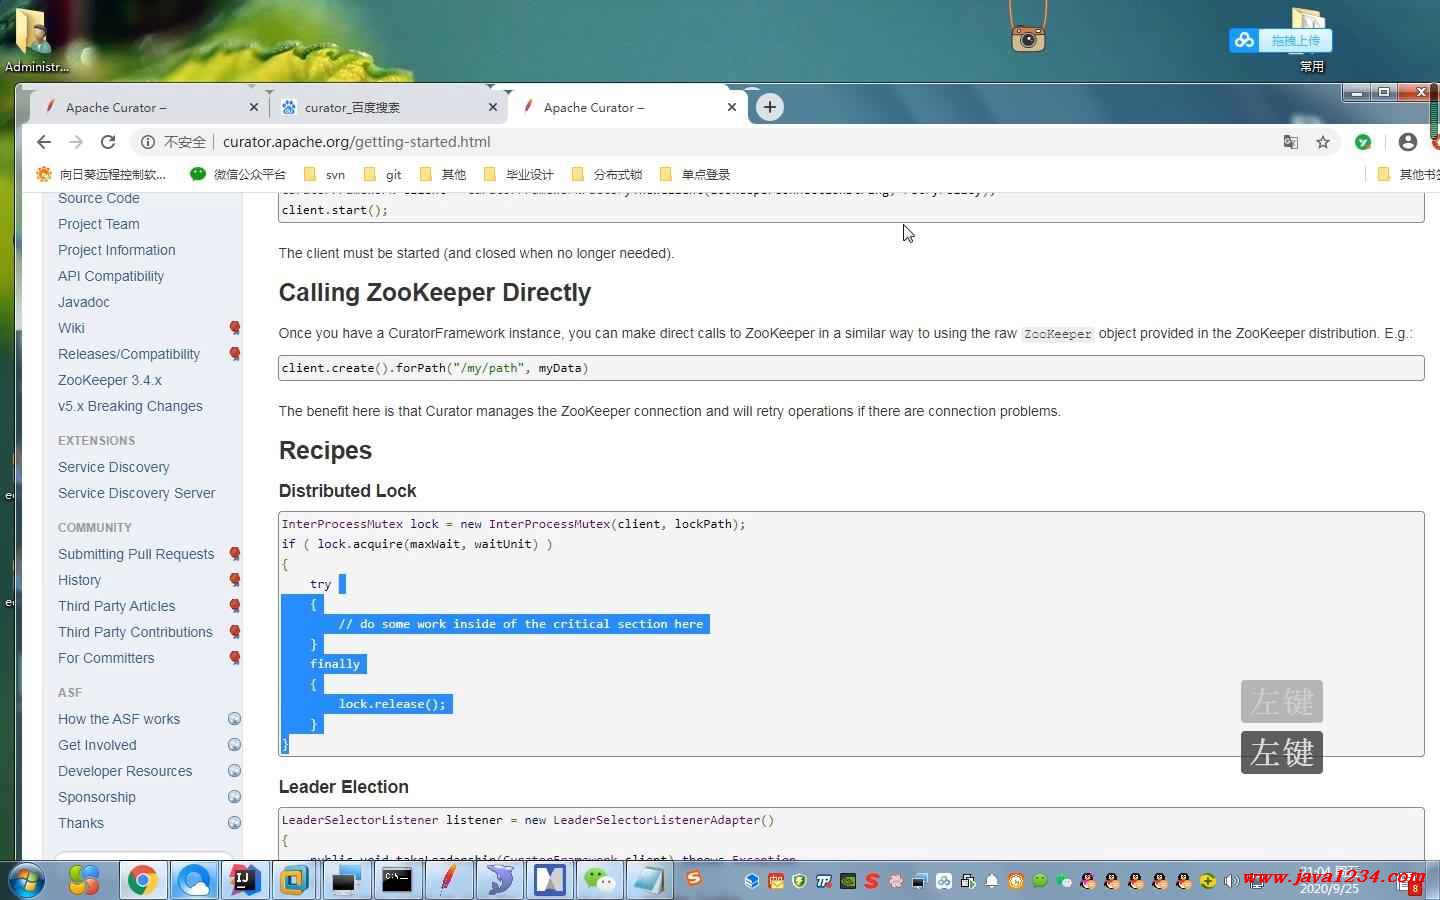Open the Windows Start button

click(27, 880)
